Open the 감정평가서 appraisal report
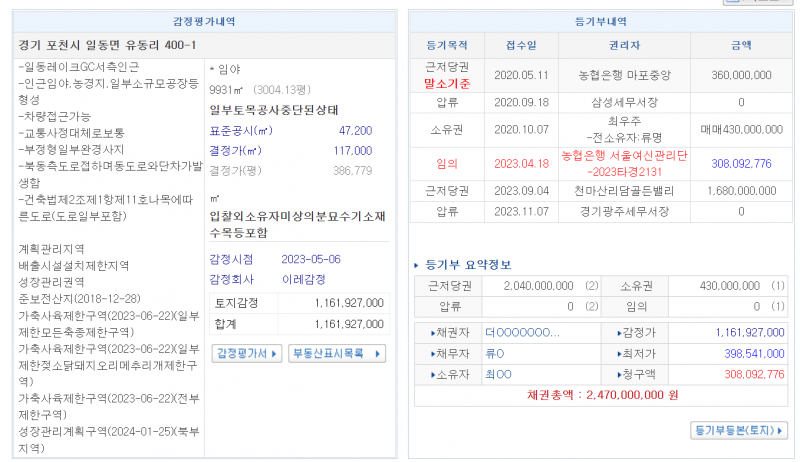800x462 pixels. tap(245, 353)
